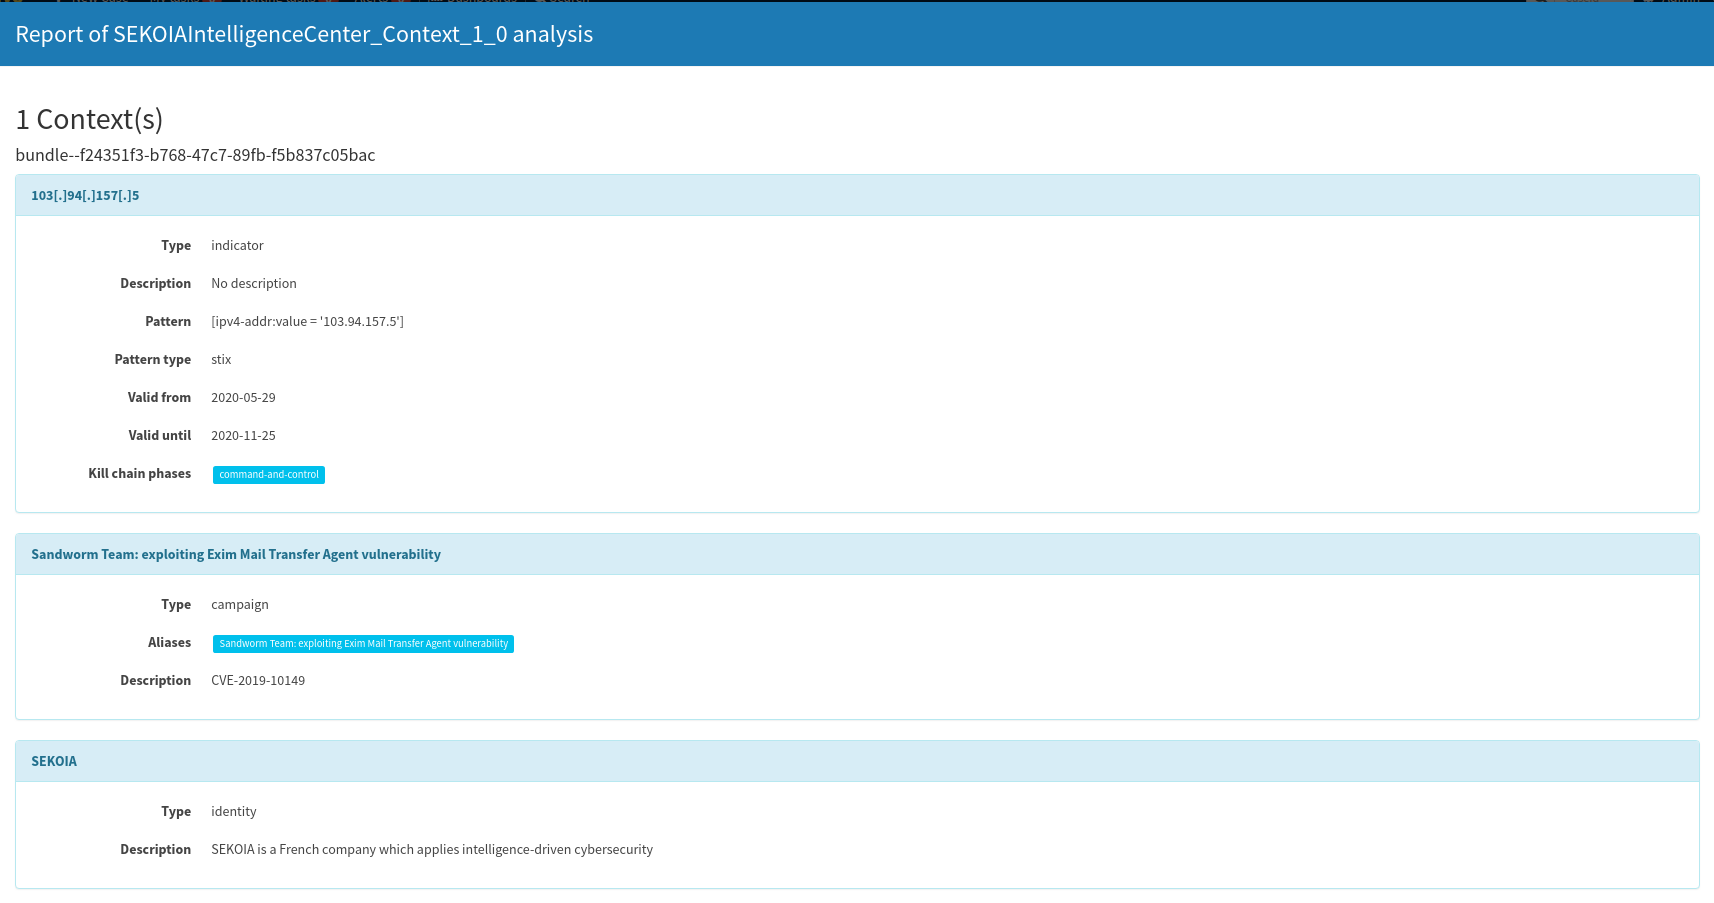Click the 'Valid until' label

coord(159,435)
